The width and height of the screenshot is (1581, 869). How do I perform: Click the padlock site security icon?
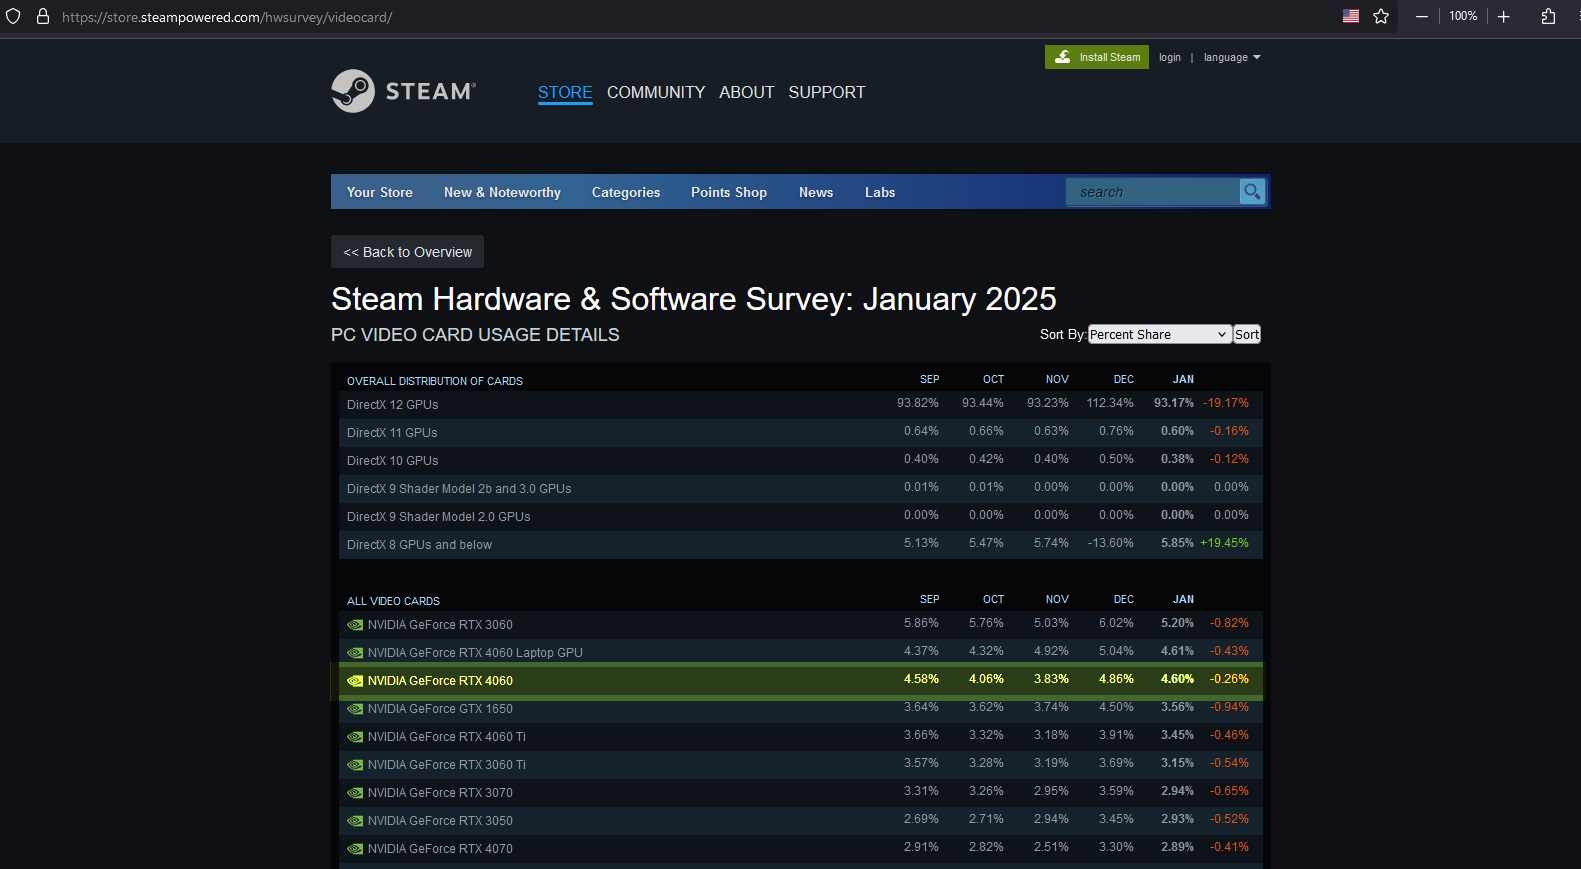(43, 16)
